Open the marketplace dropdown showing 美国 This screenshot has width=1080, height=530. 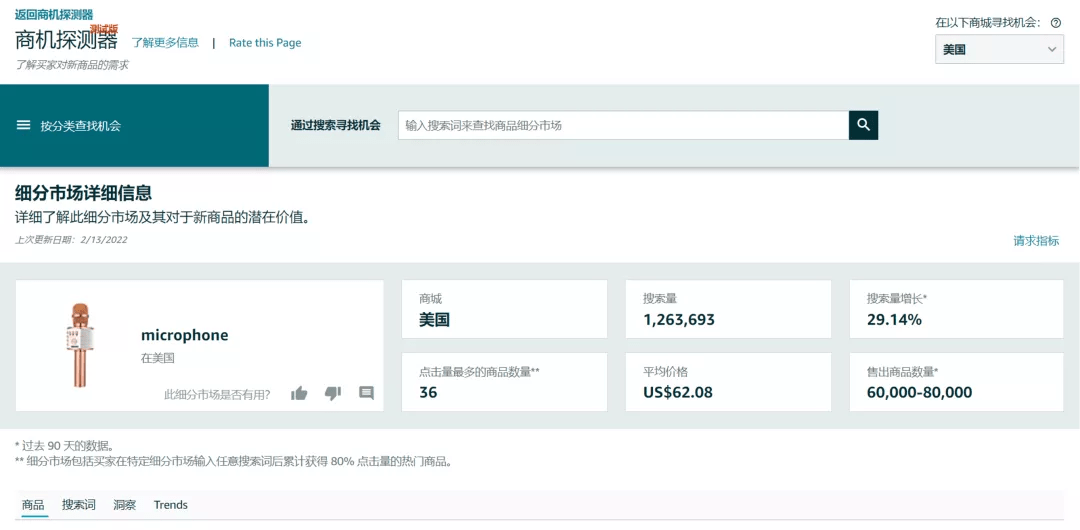pos(999,49)
